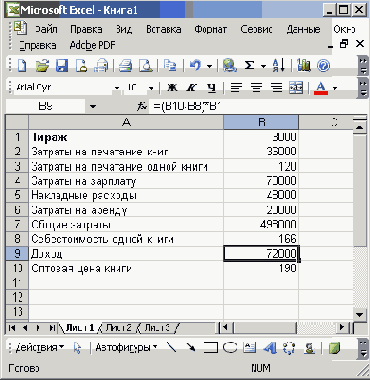The width and height of the screenshot is (370, 380).
Task: Open the Вставка menu
Action: 164,29
